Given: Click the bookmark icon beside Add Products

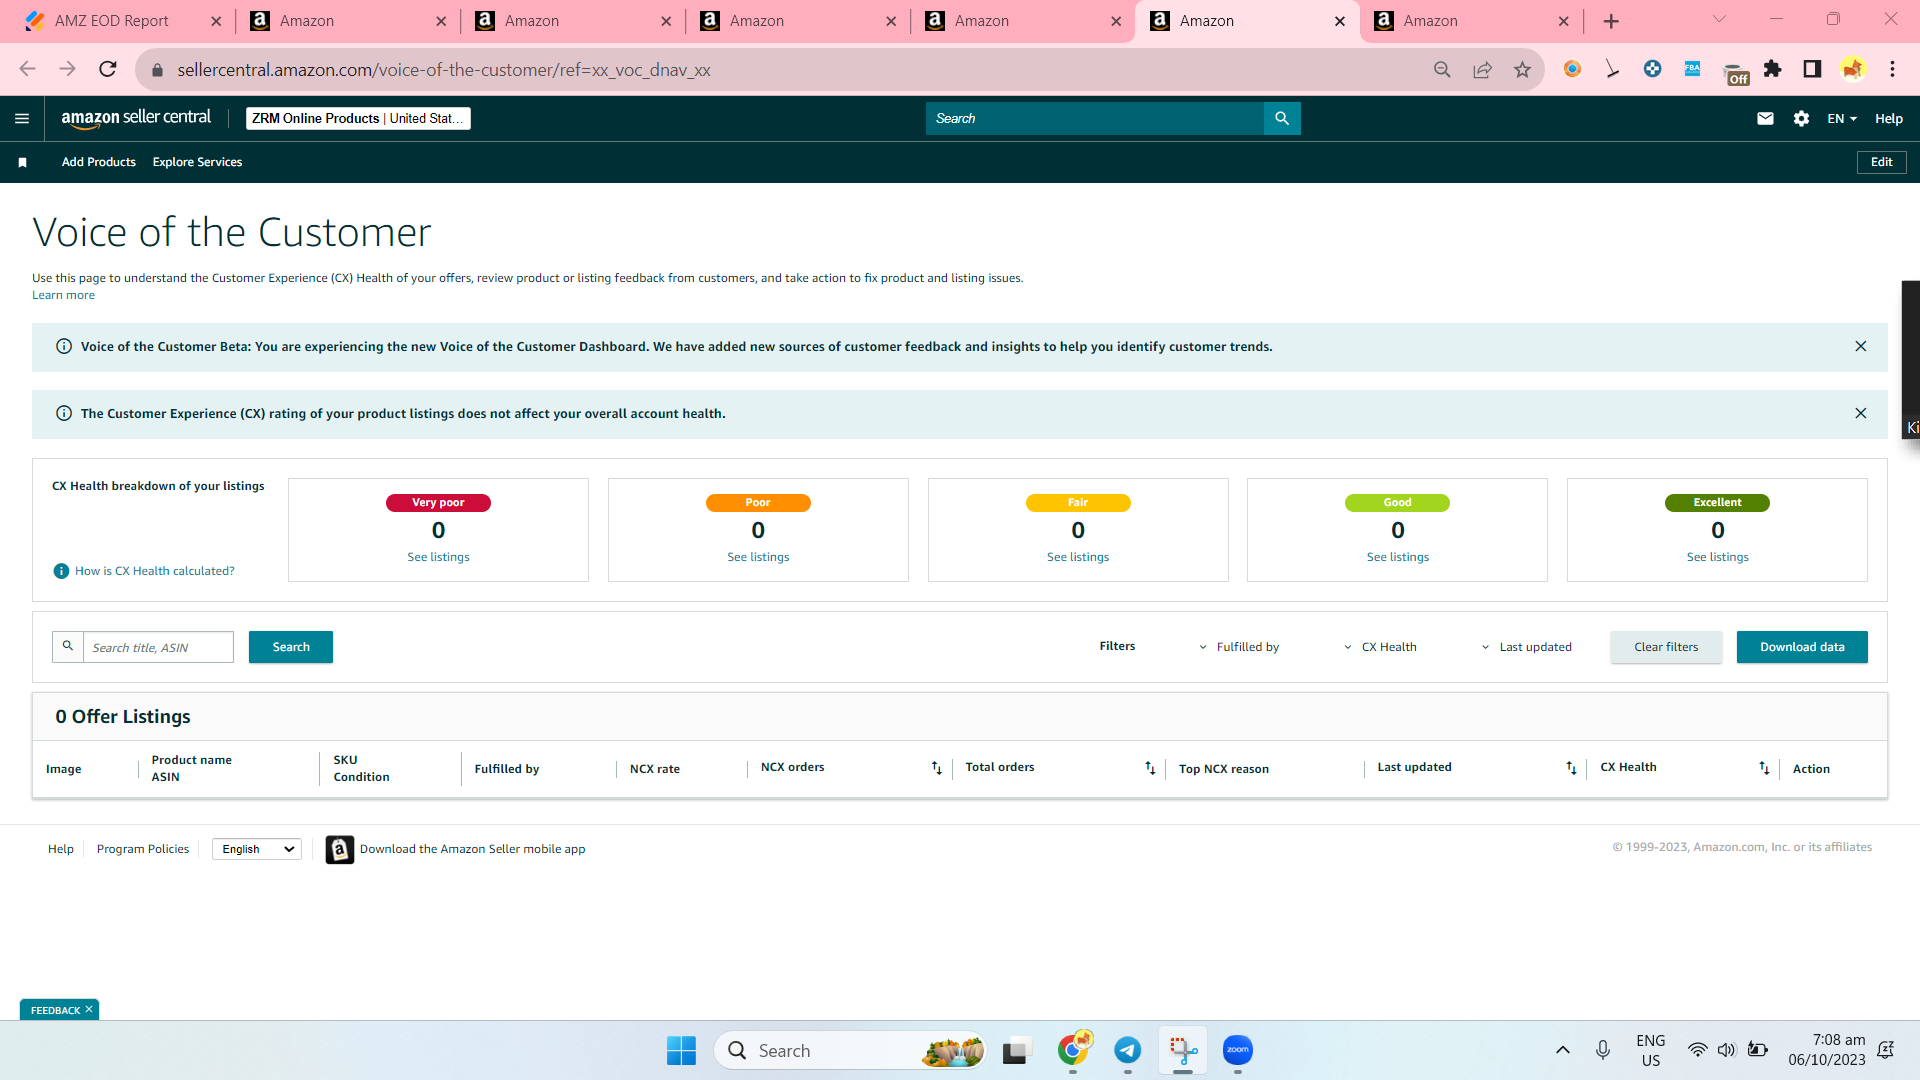Looking at the screenshot, I should click(x=23, y=162).
